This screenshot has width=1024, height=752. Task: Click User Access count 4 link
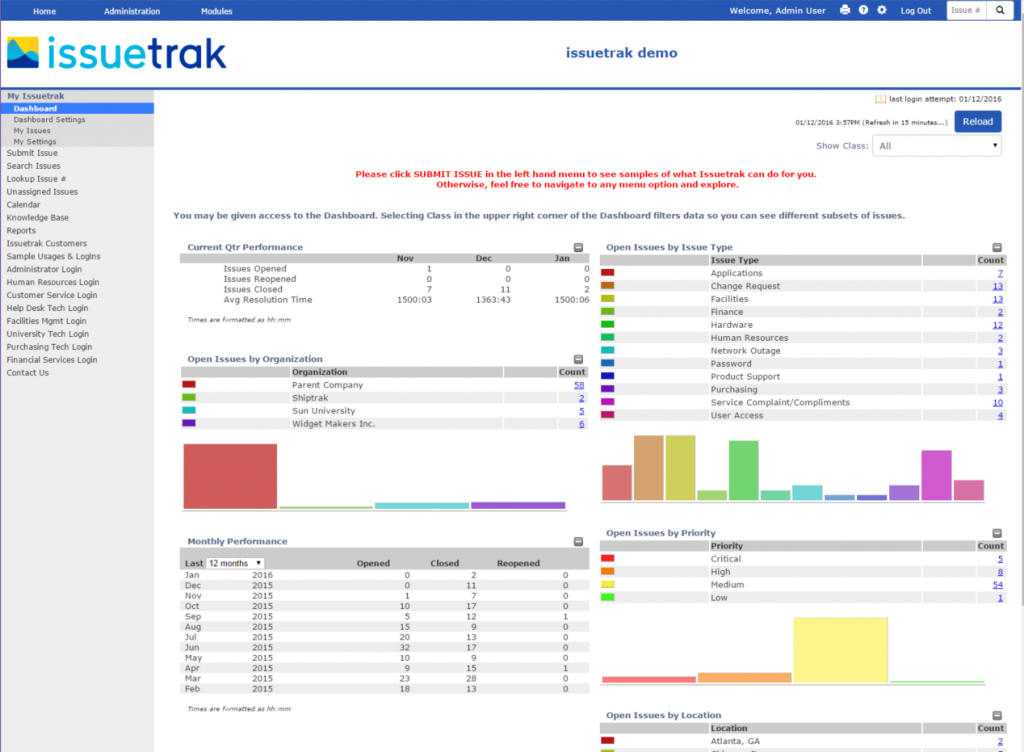tap(1000, 416)
